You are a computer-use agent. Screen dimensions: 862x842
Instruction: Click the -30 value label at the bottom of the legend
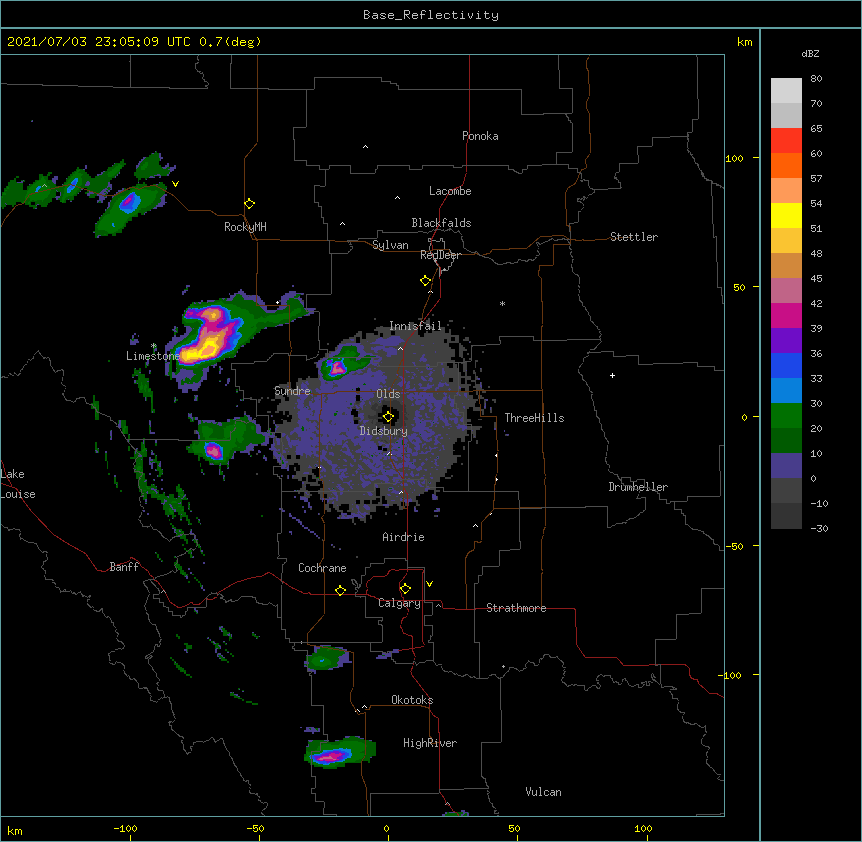click(819, 528)
